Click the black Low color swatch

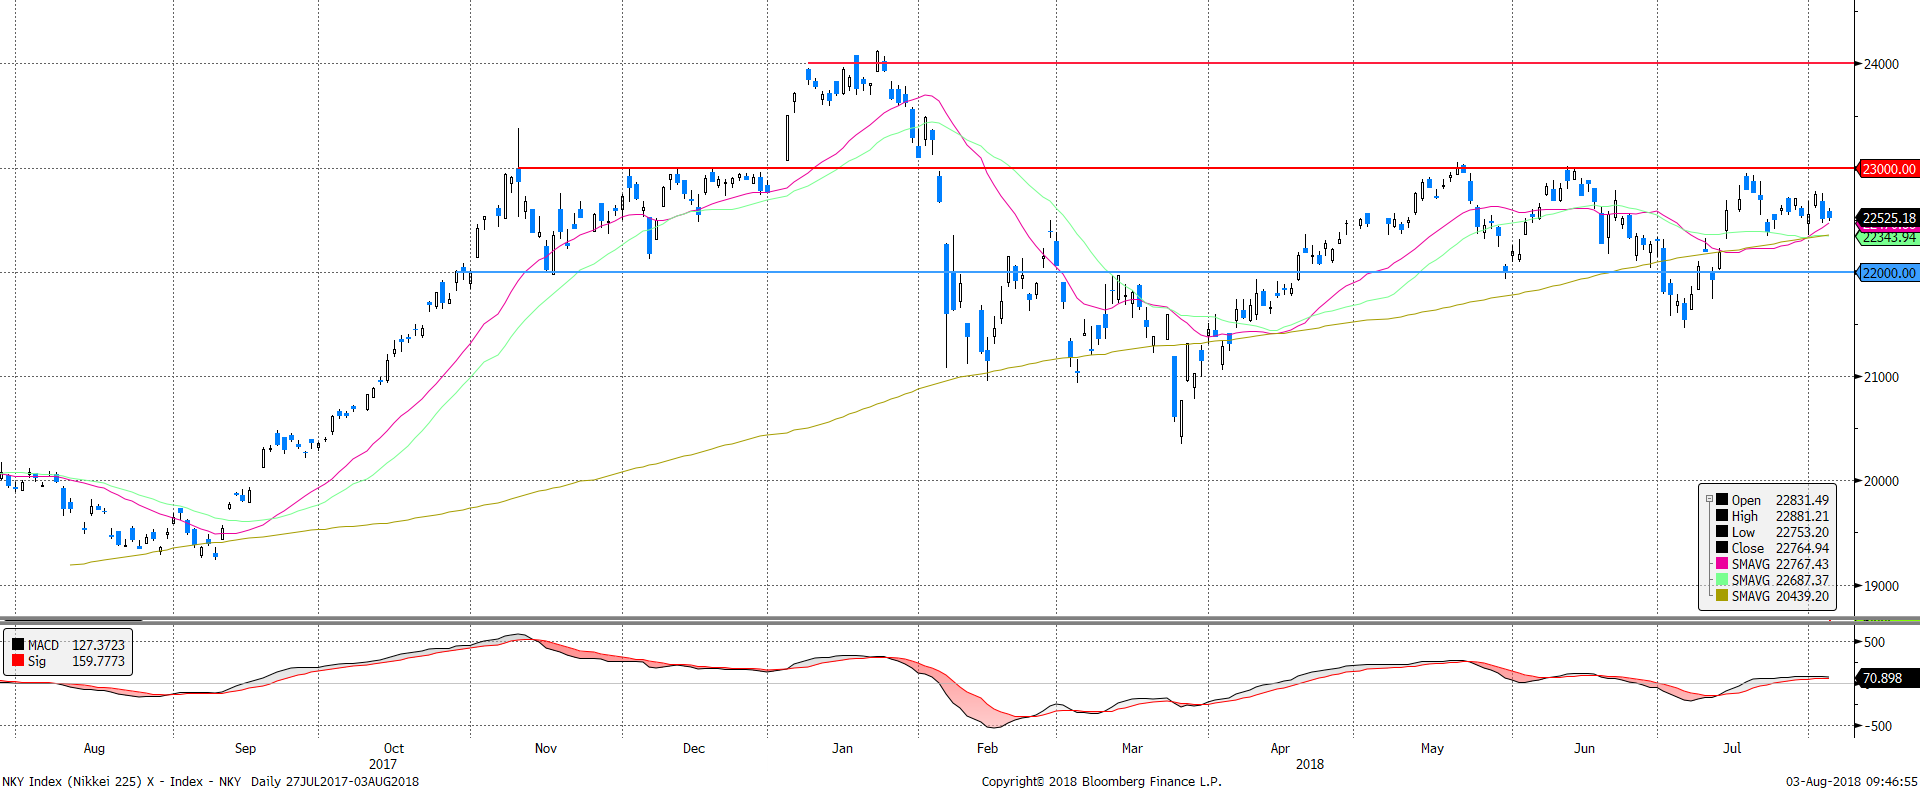click(1722, 532)
